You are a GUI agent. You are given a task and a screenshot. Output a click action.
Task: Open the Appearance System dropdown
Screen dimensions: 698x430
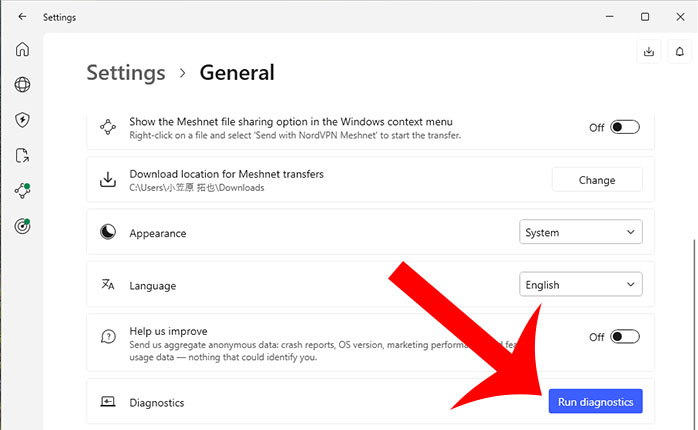tap(581, 232)
